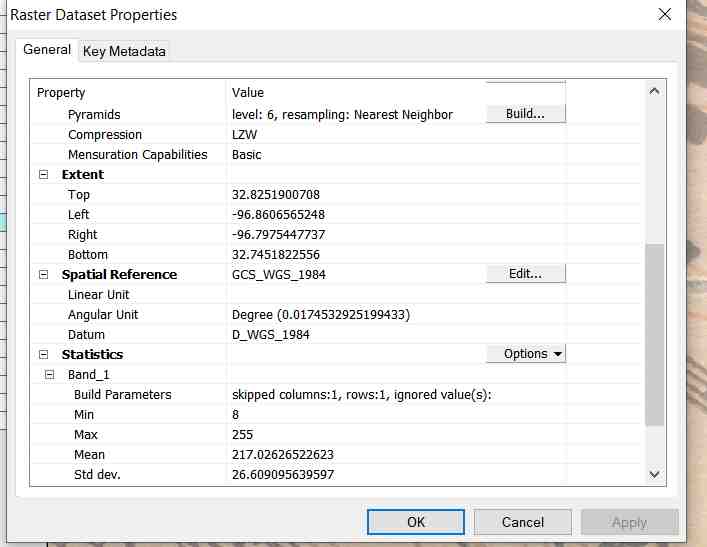The image size is (707, 547).
Task: Collapse the Band_1 group
Action: (50, 374)
